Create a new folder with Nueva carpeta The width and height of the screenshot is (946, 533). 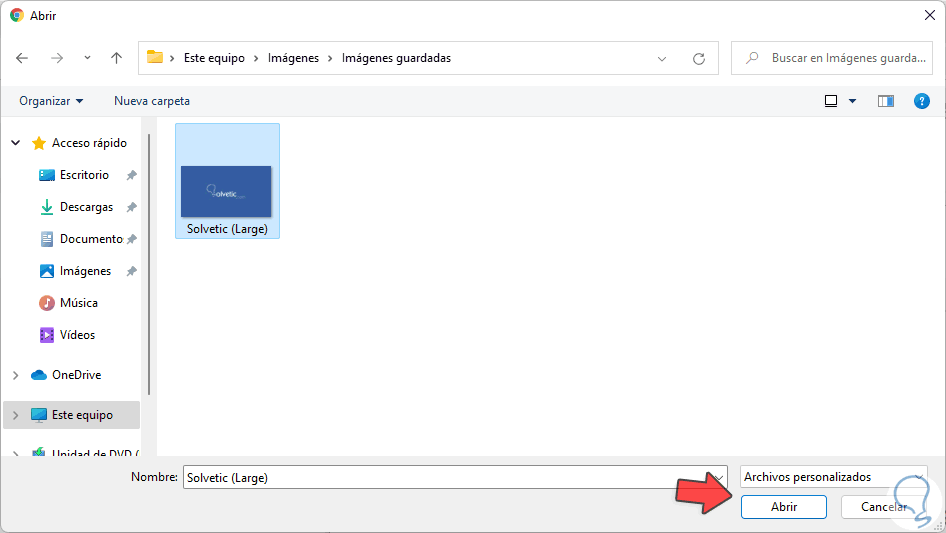152,101
